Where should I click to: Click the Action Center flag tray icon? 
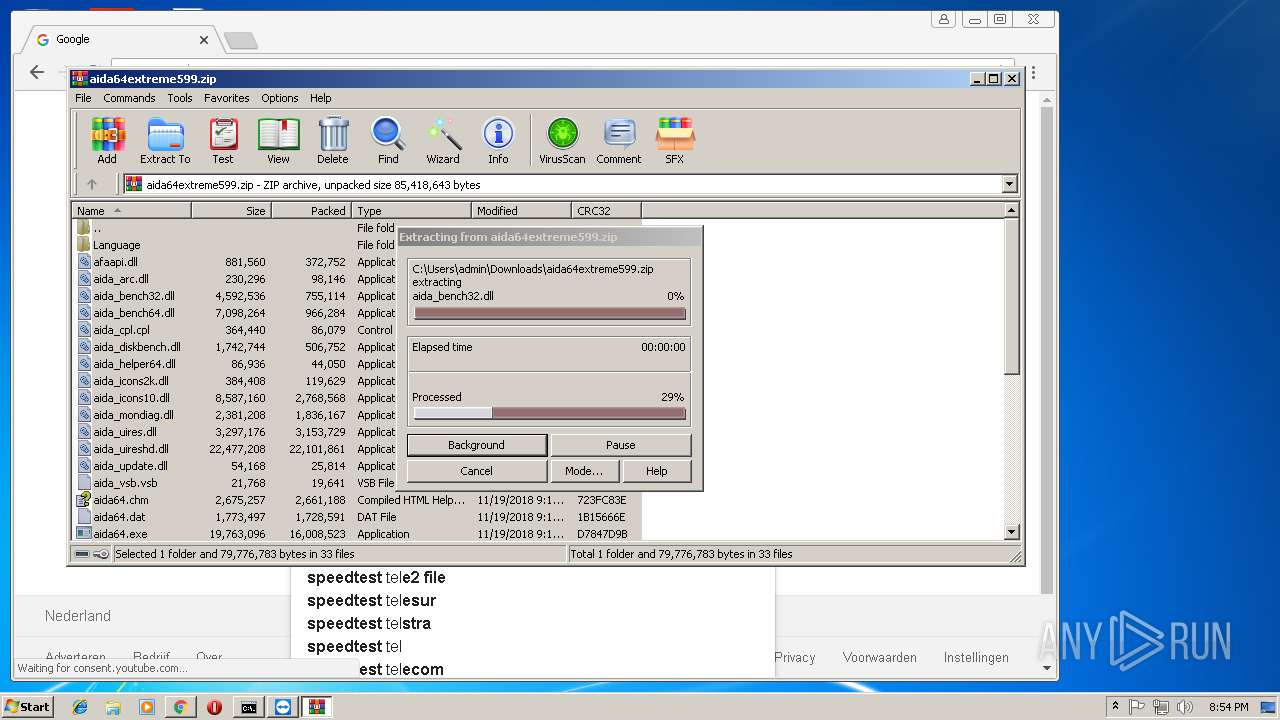click(1139, 707)
